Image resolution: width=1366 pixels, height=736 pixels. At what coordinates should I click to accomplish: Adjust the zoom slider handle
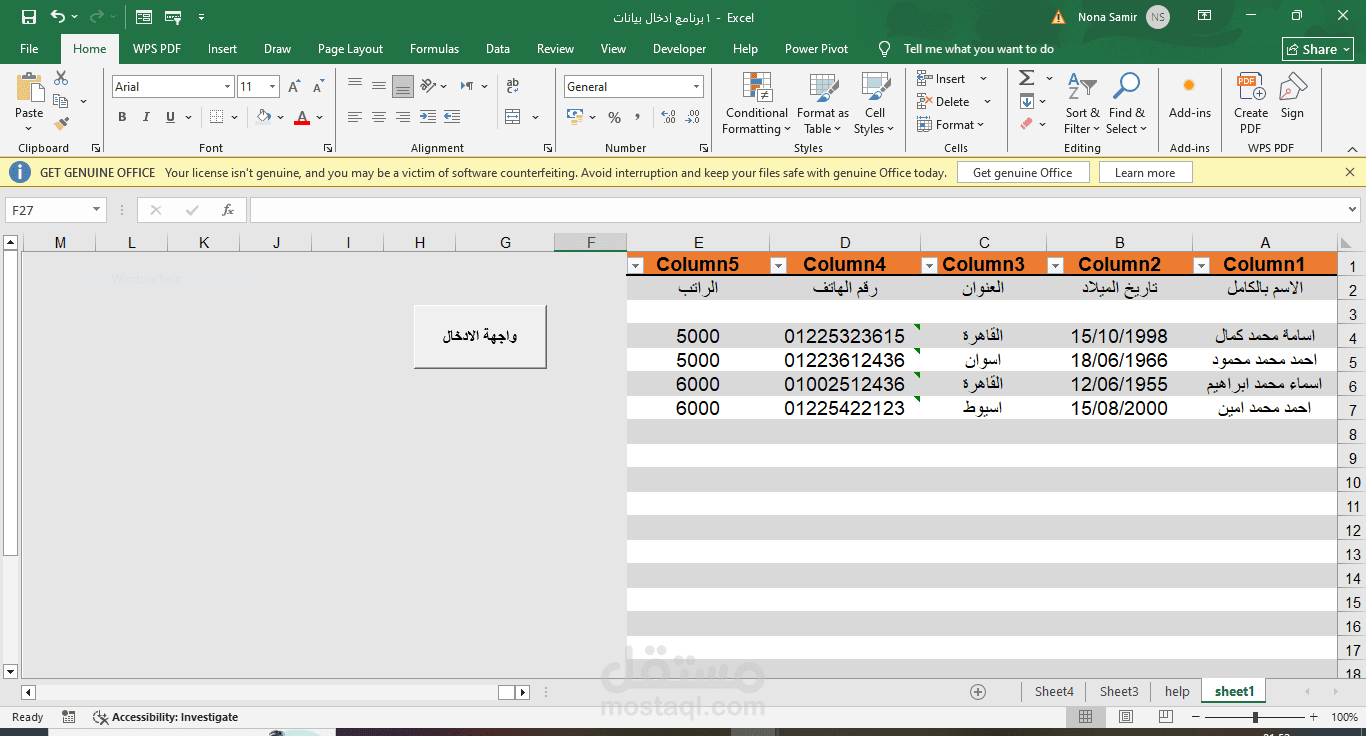click(x=1255, y=717)
